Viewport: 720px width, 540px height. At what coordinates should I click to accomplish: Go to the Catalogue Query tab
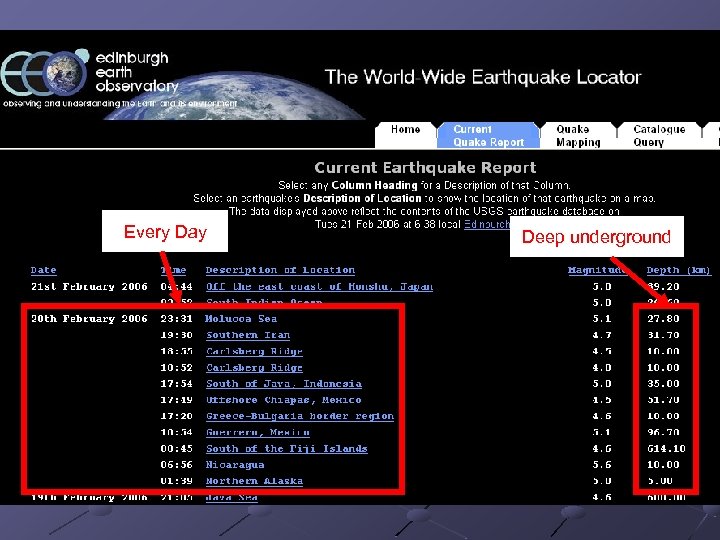[x=659, y=135]
